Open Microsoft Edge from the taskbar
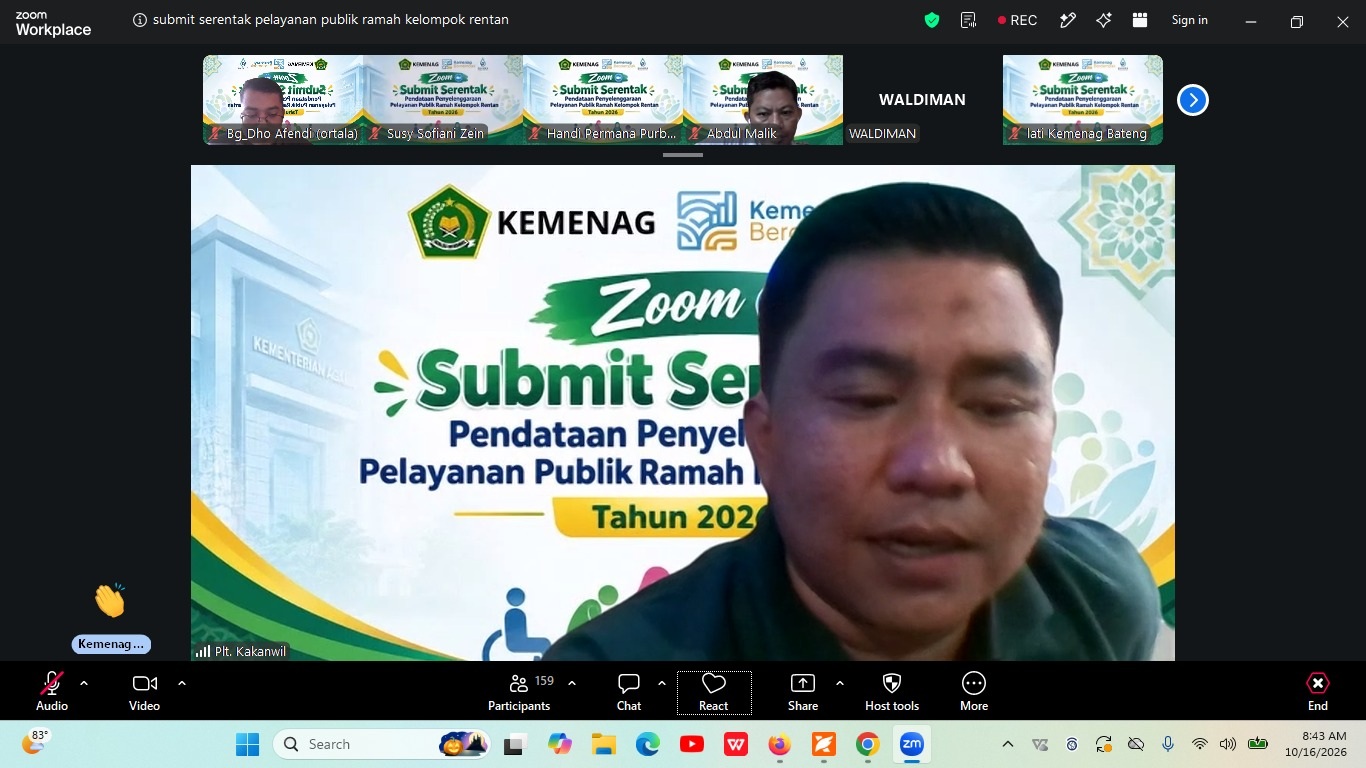 coord(648,744)
